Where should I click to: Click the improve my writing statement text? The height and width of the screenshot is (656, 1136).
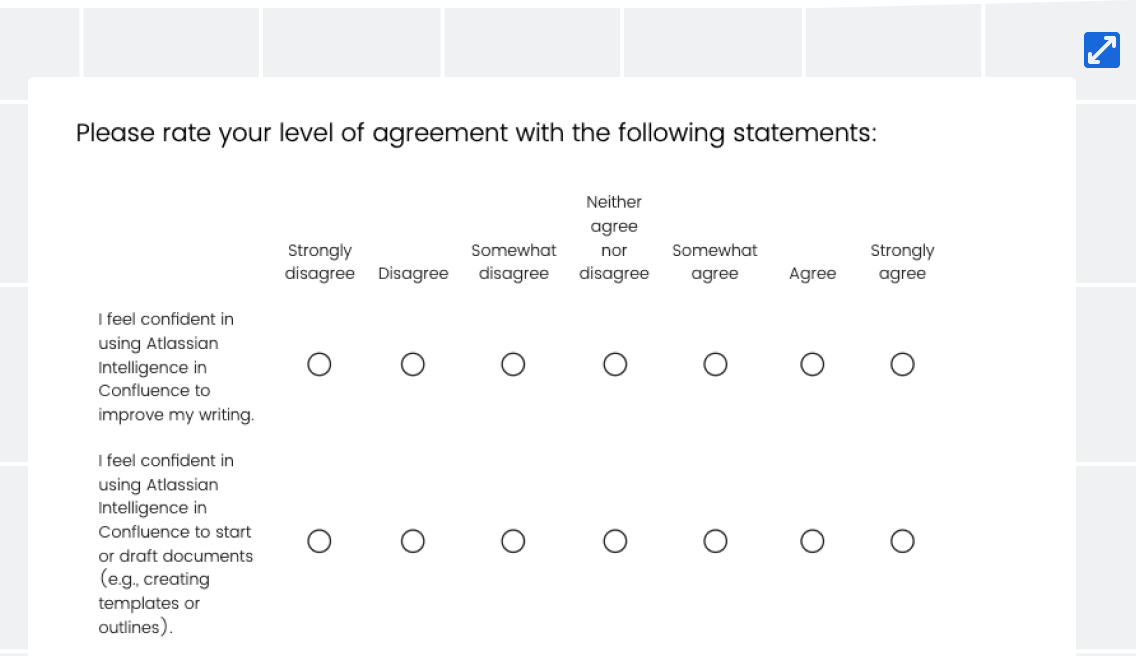pos(176,367)
